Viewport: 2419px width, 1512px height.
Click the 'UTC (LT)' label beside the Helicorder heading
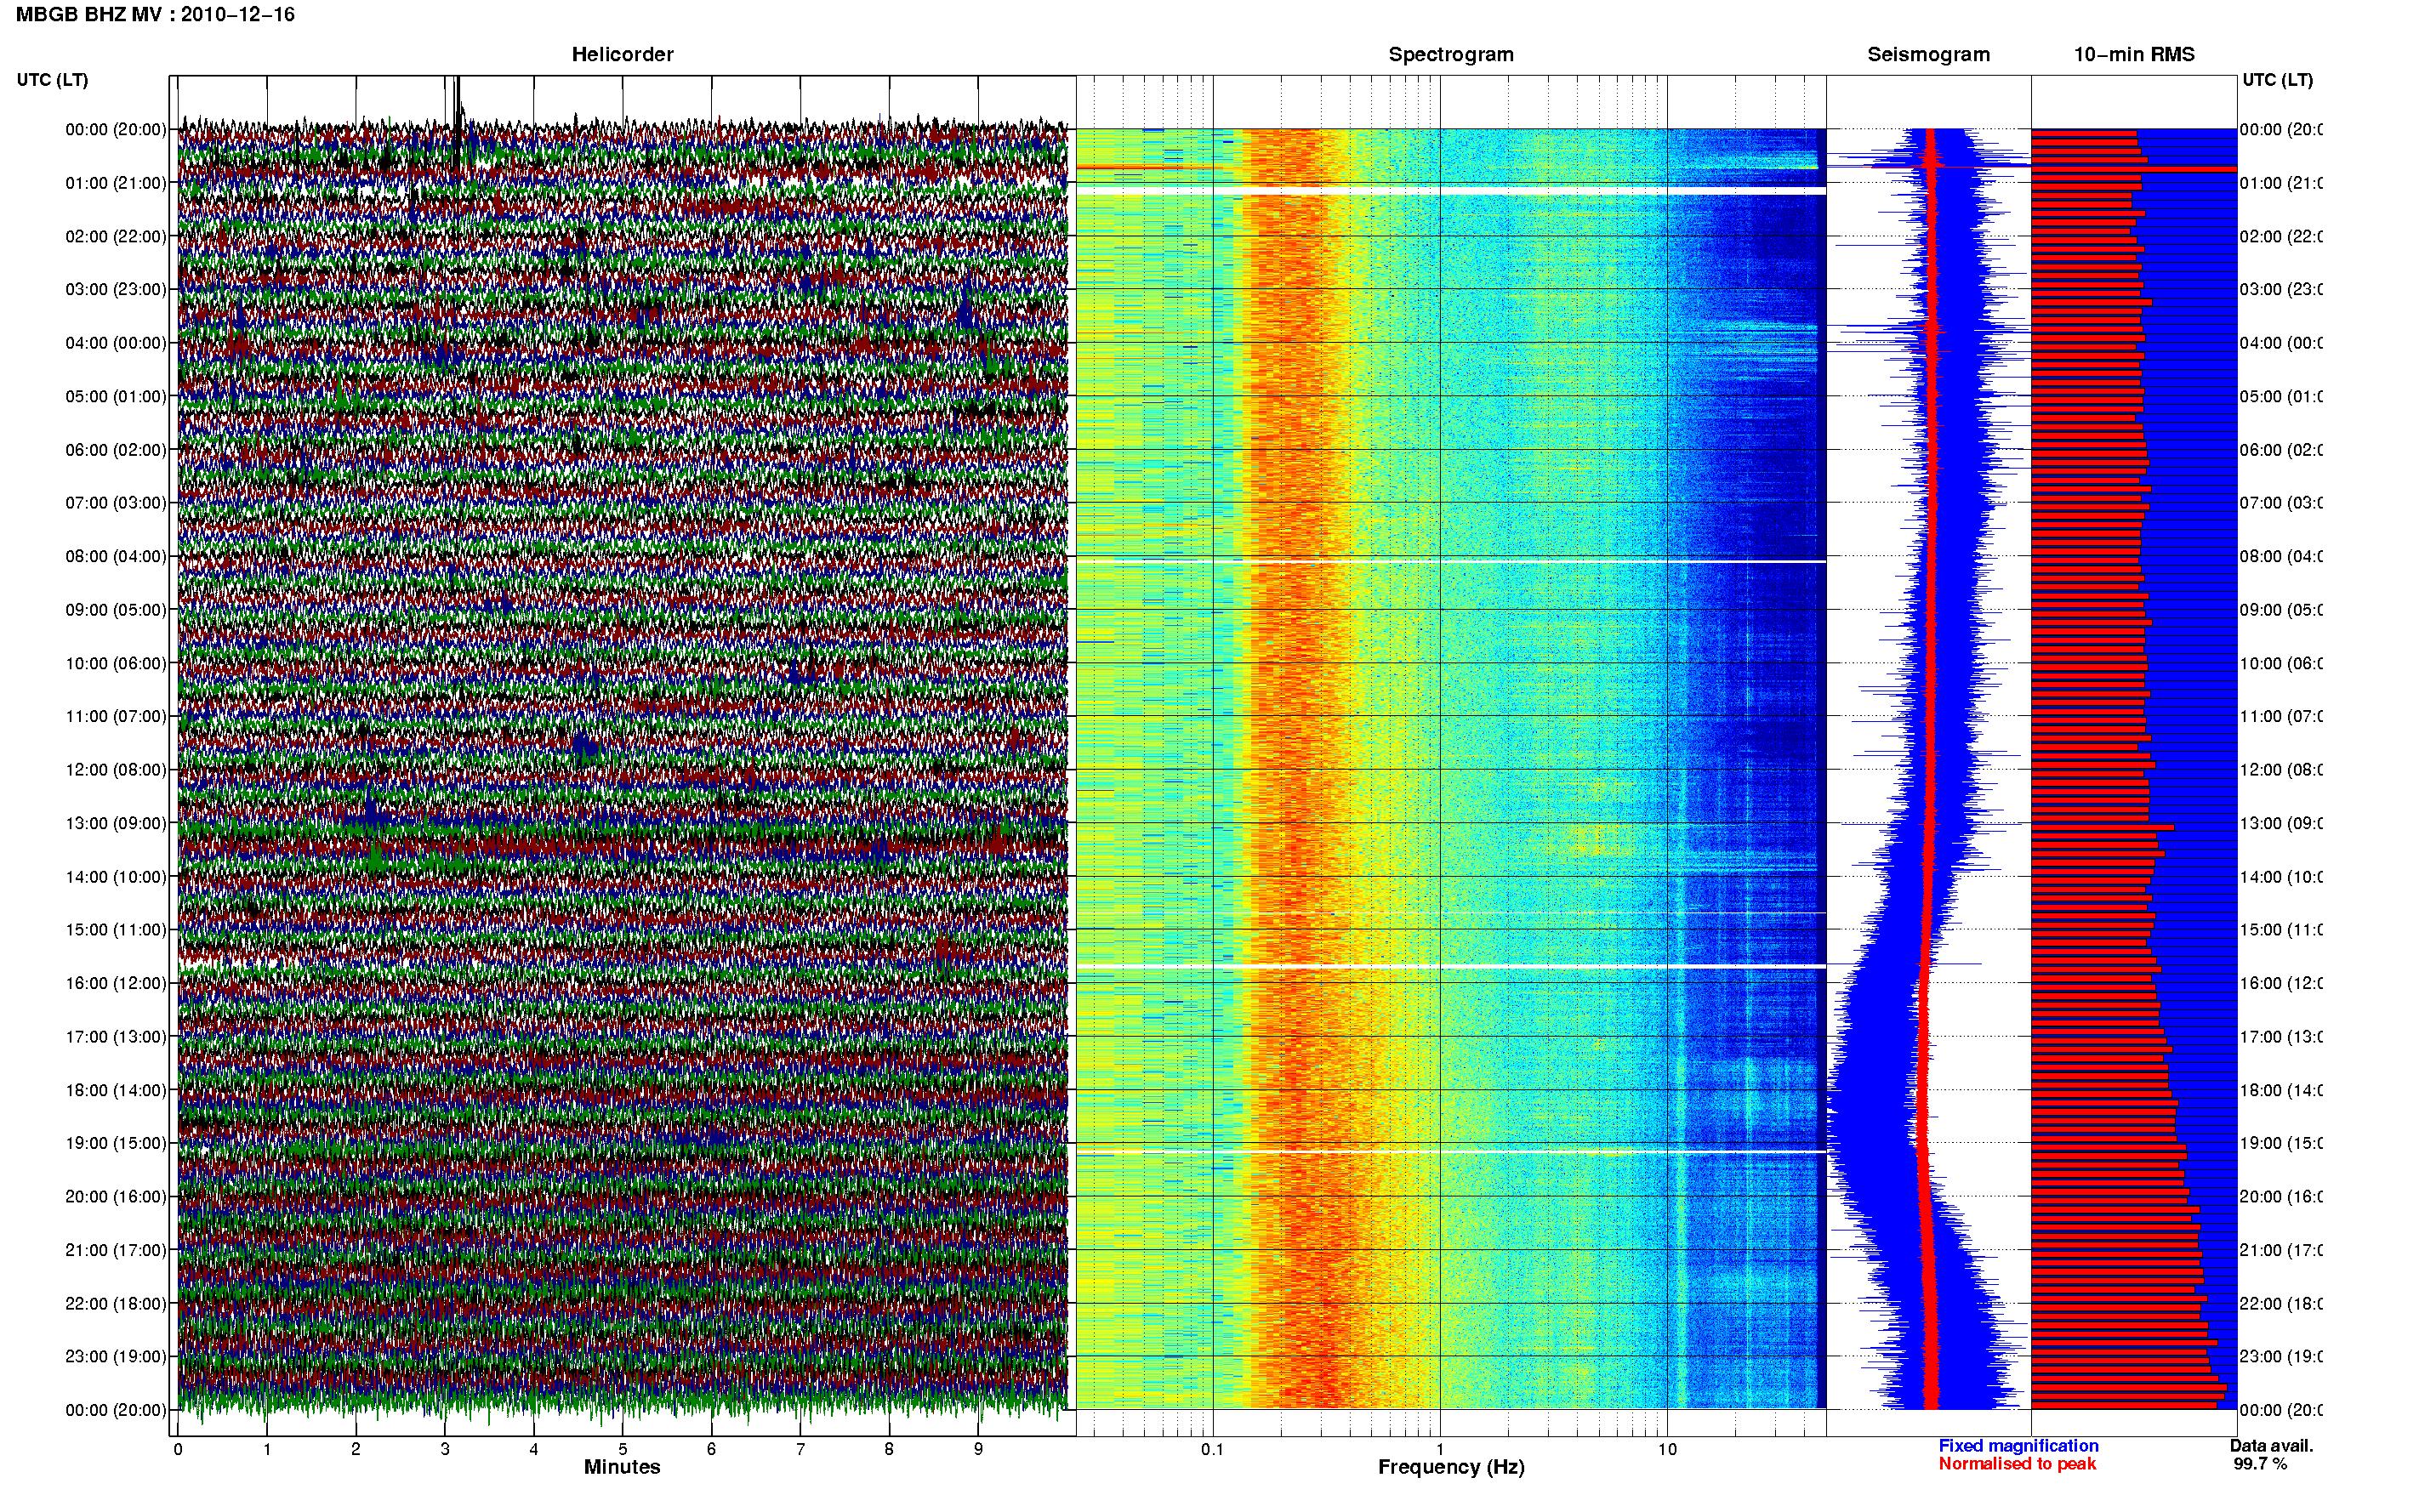pos(52,80)
